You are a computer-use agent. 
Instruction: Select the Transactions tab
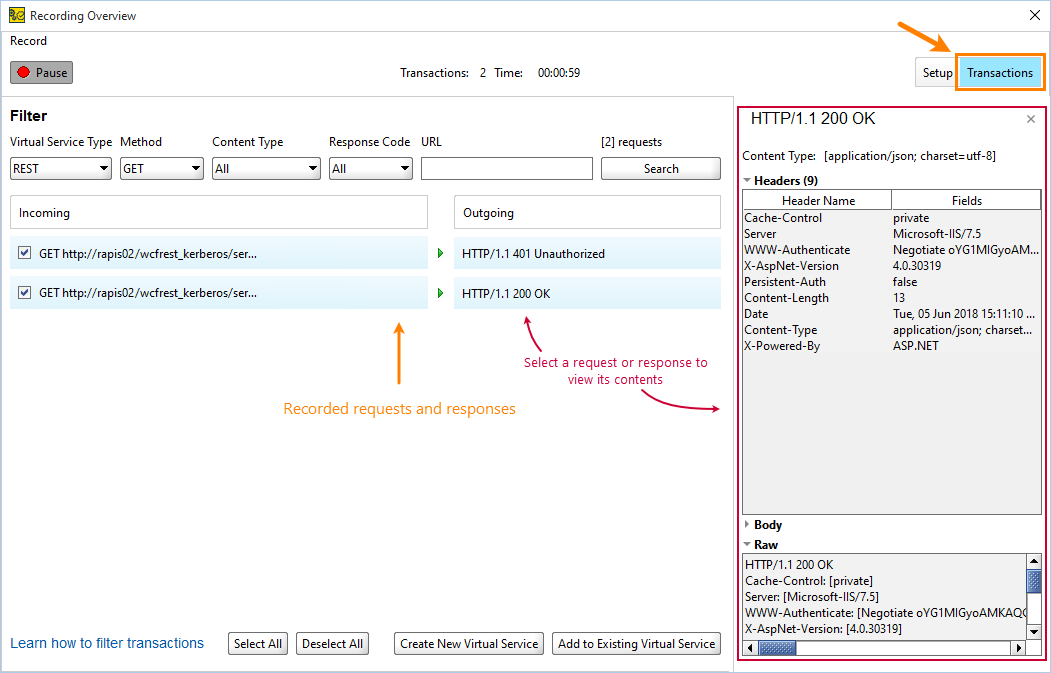tap(999, 72)
